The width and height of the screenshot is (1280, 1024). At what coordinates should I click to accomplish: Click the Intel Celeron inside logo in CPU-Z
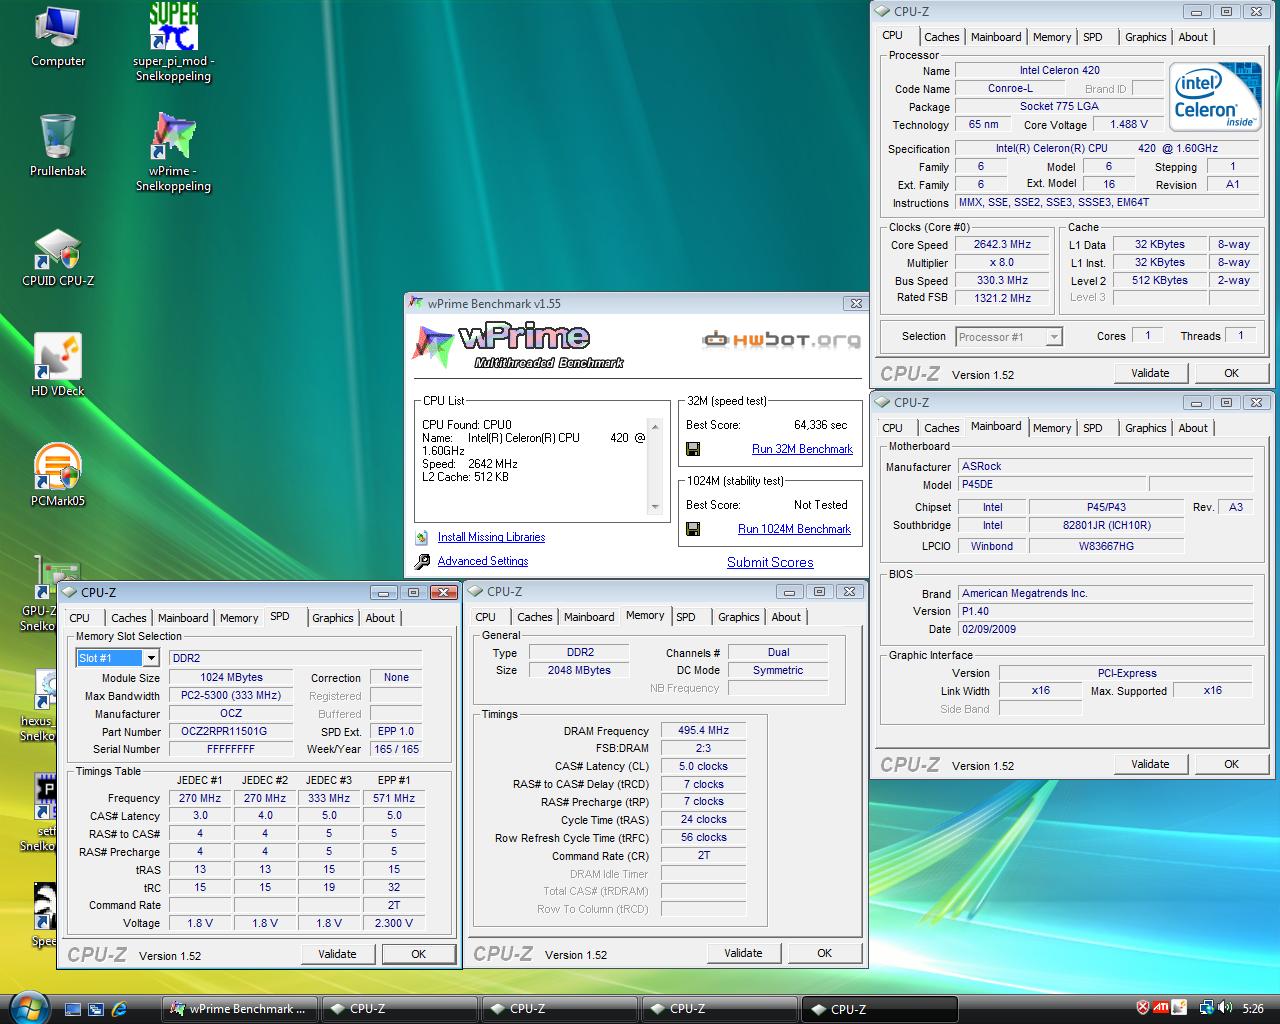tap(1216, 98)
